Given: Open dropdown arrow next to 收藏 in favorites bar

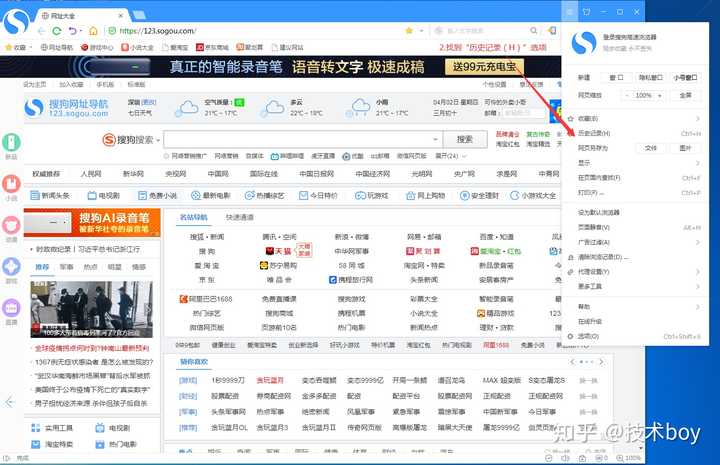Looking at the screenshot, I should (31, 47).
